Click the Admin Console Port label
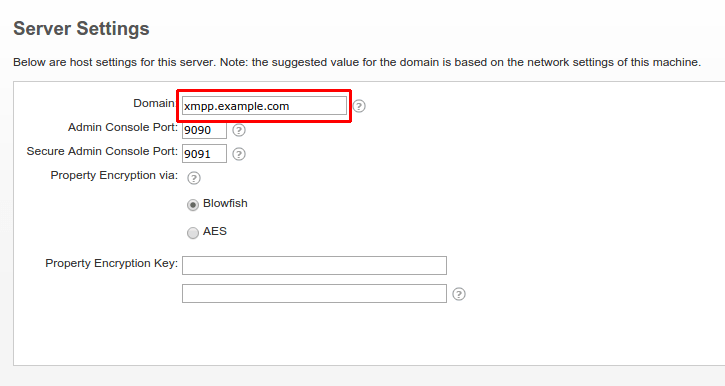 123,127
